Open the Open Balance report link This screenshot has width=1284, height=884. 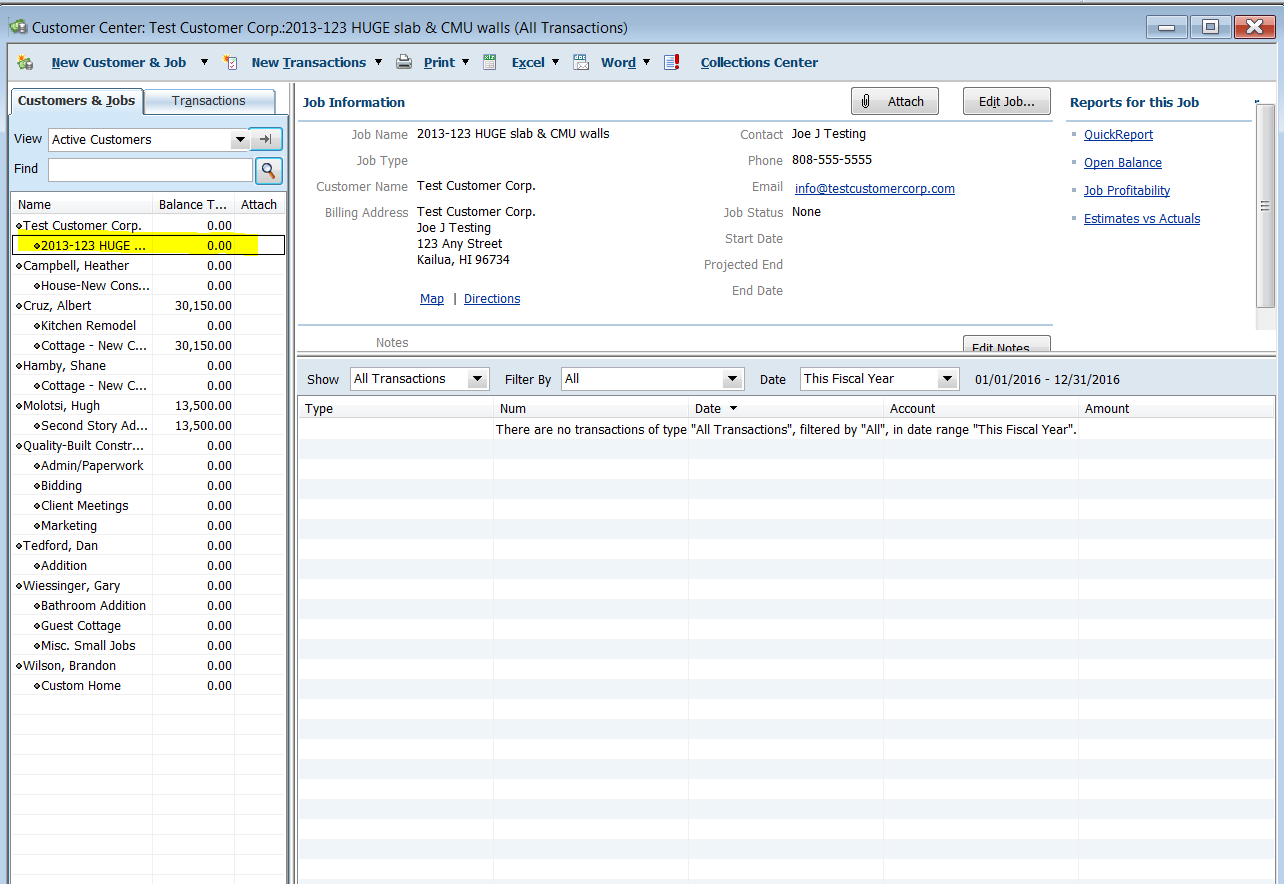coord(1122,163)
